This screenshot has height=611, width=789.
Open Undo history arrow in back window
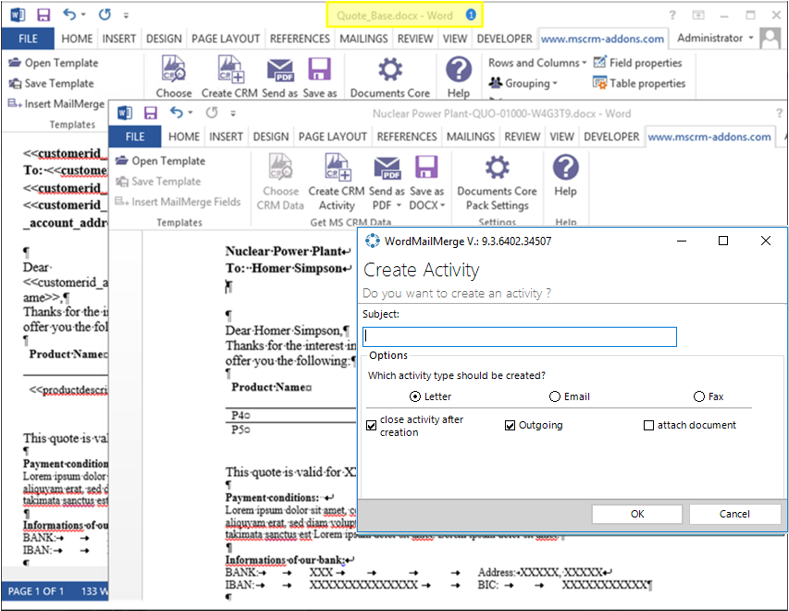click(x=84, y=15)
